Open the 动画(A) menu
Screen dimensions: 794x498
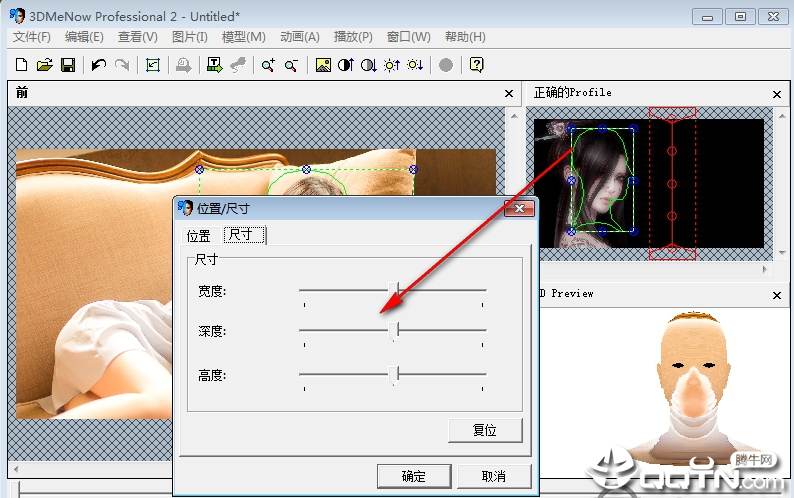(x=300, y=37)
